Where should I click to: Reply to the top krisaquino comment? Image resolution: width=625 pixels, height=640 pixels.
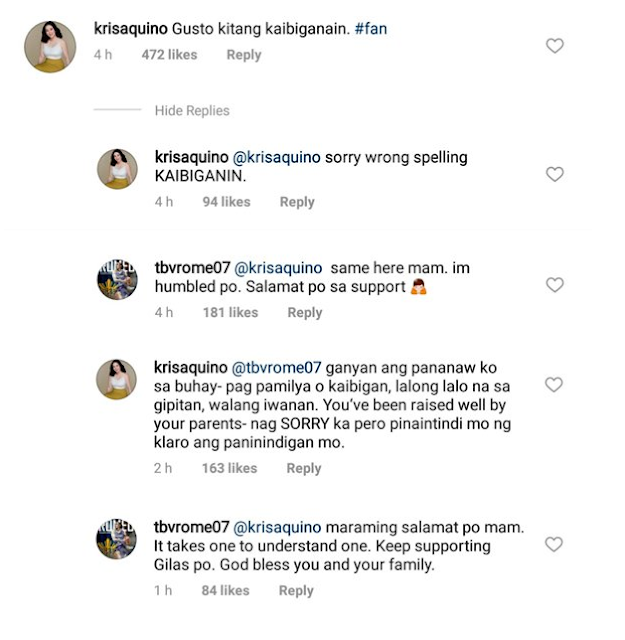(x=243, y=55)
